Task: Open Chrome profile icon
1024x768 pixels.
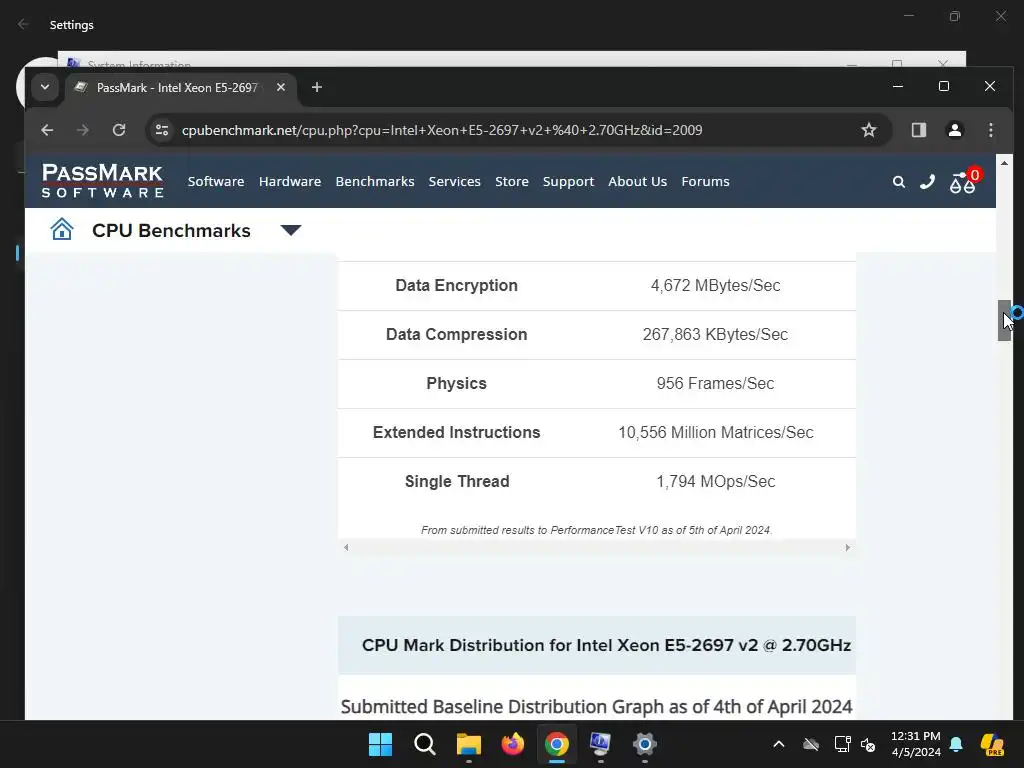Action: pyautogui.click(x=955, y=130)
